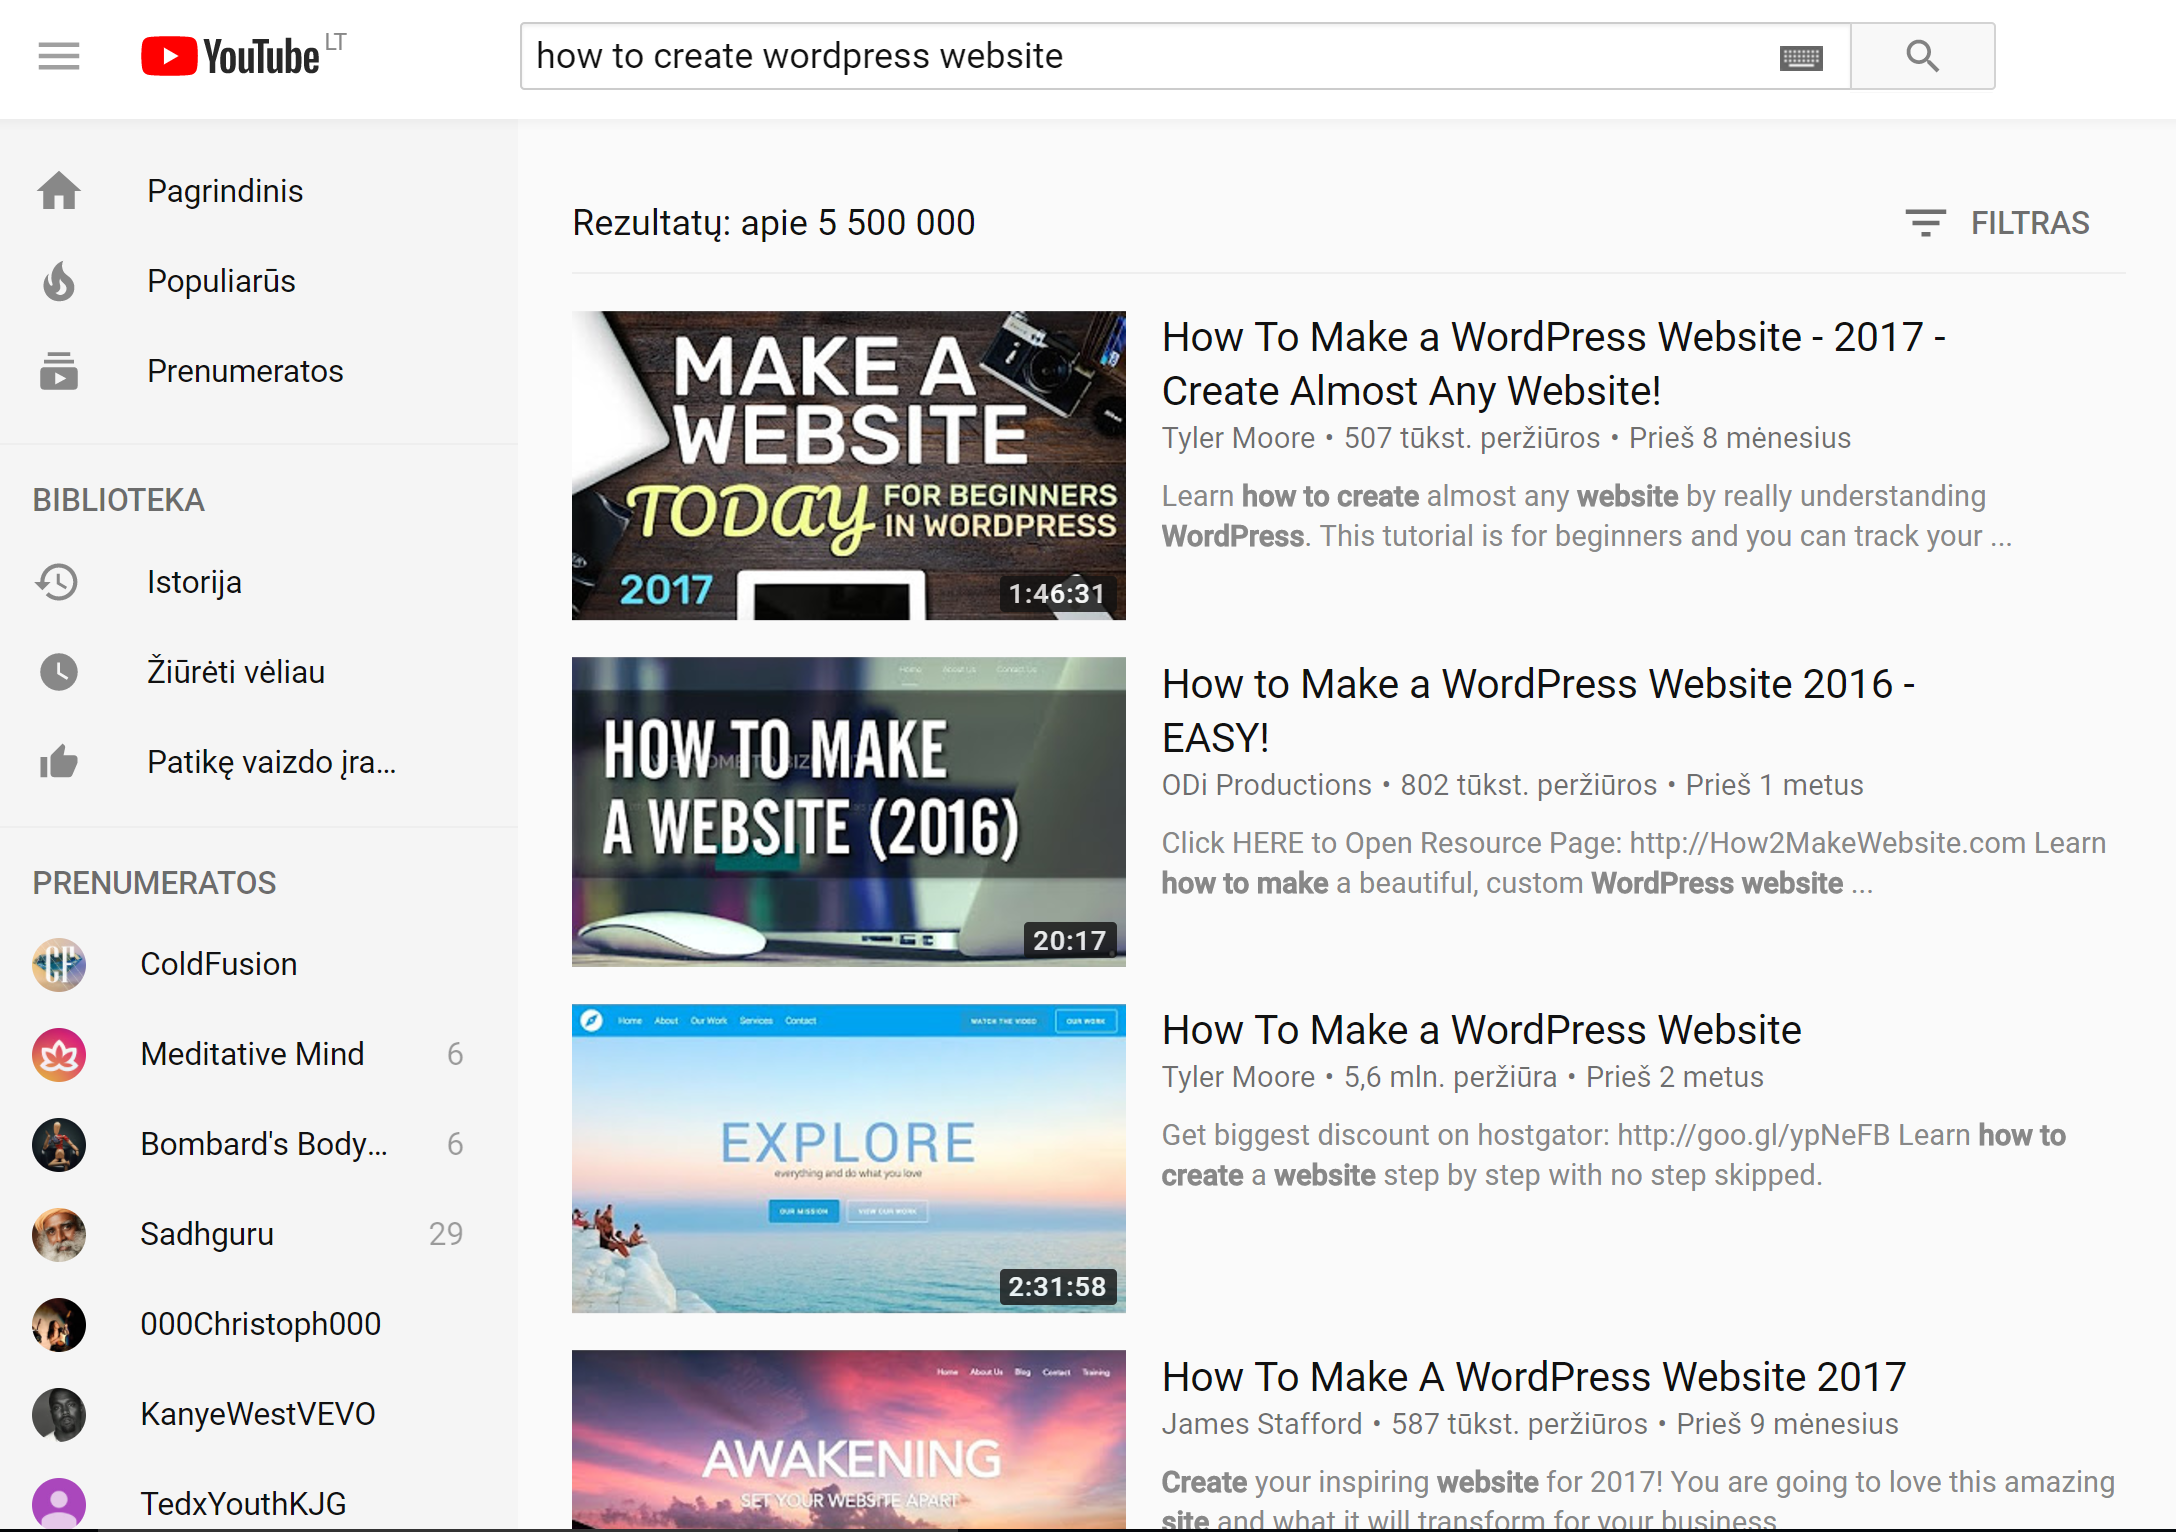The height and width of the screenshot is (1532, 2176).
Task: Open Make A Website Today 2017 thumbnail
Action: [x=848, y=465]
